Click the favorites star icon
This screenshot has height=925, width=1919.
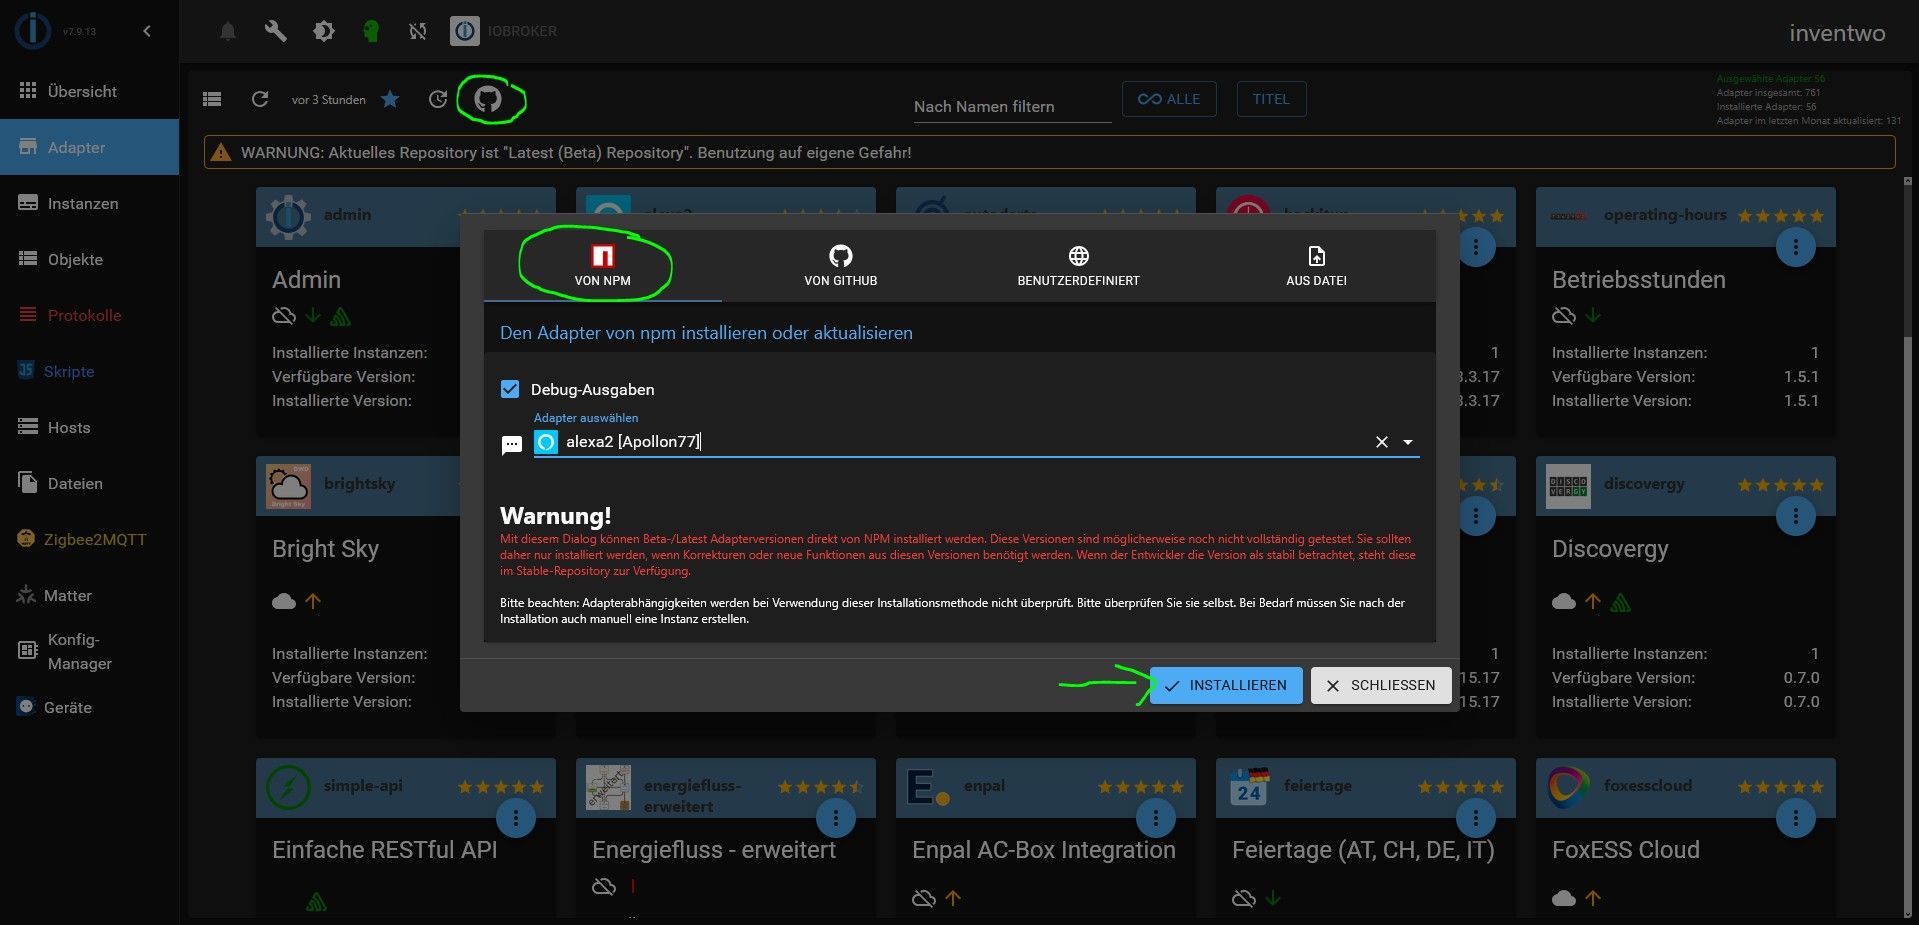pos(390,99)
